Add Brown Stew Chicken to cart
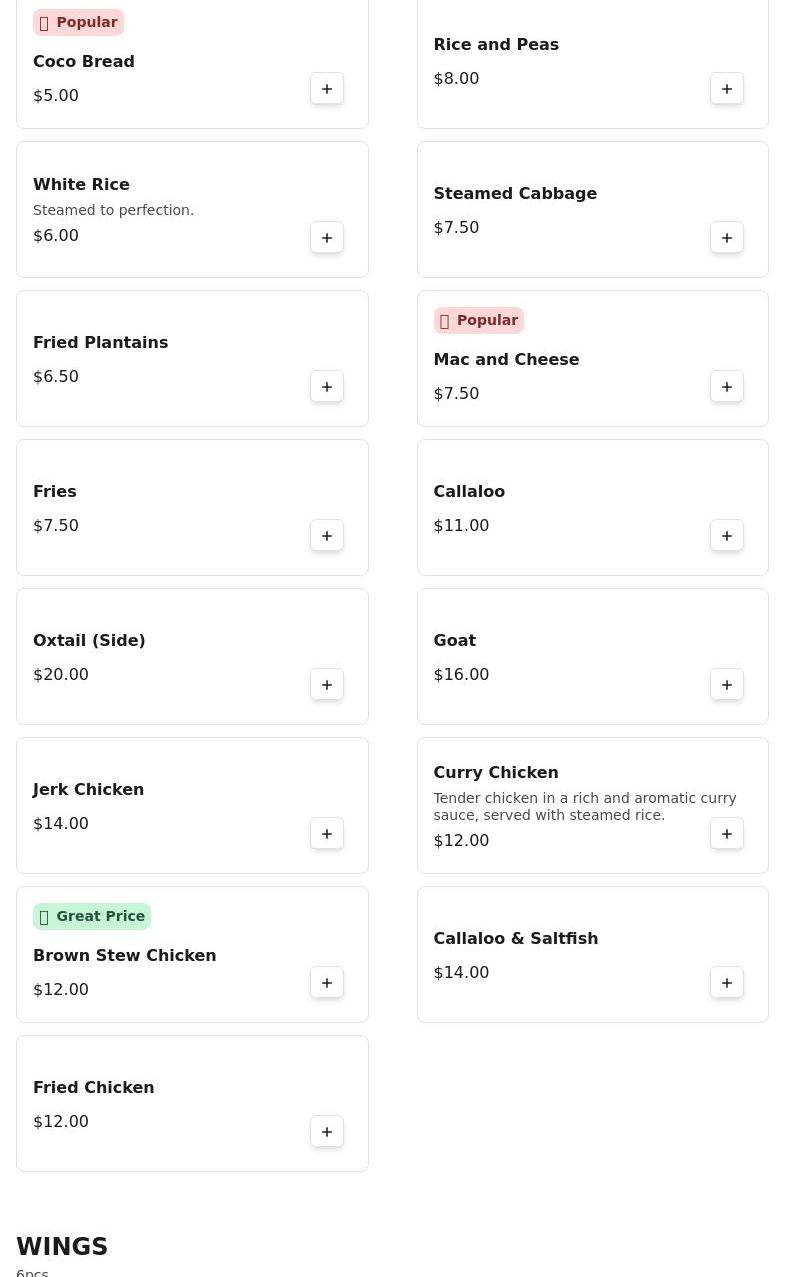The width and height of the screenshot is (785, 1277). pos(327,983)
